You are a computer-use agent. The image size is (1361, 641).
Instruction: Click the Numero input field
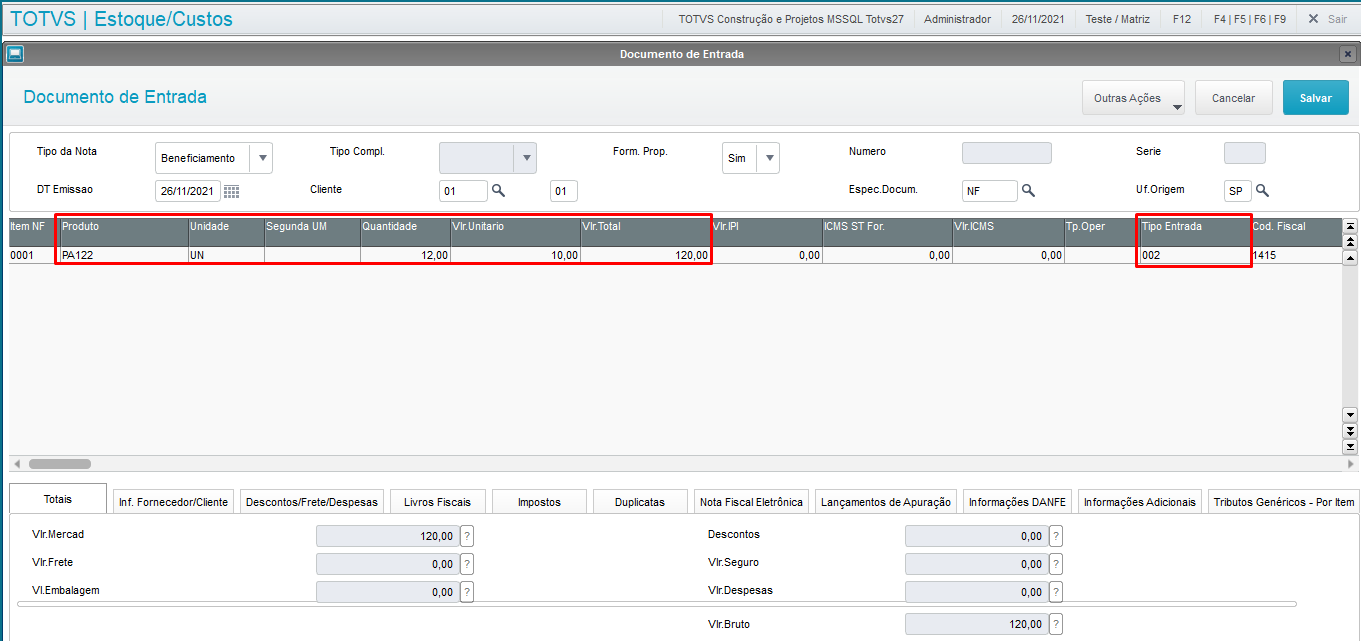[1006, 153]
